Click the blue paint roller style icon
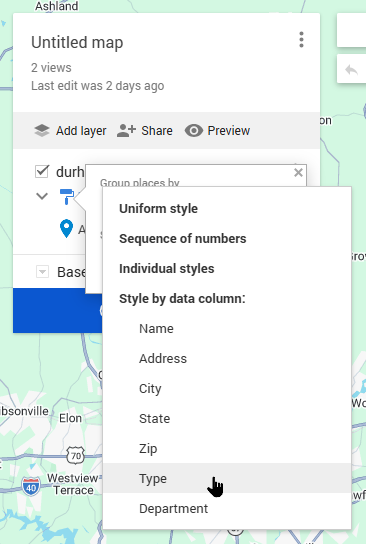 click(x=66, y=196)
